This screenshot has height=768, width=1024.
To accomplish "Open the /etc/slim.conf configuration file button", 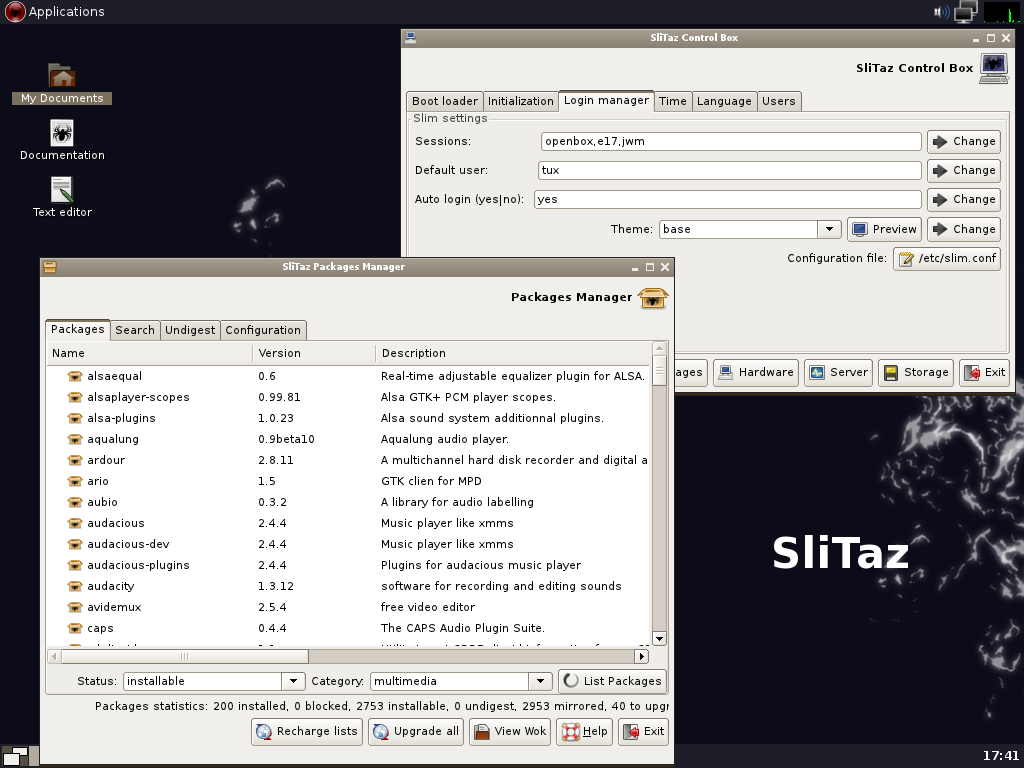I will tap(947, 259).
